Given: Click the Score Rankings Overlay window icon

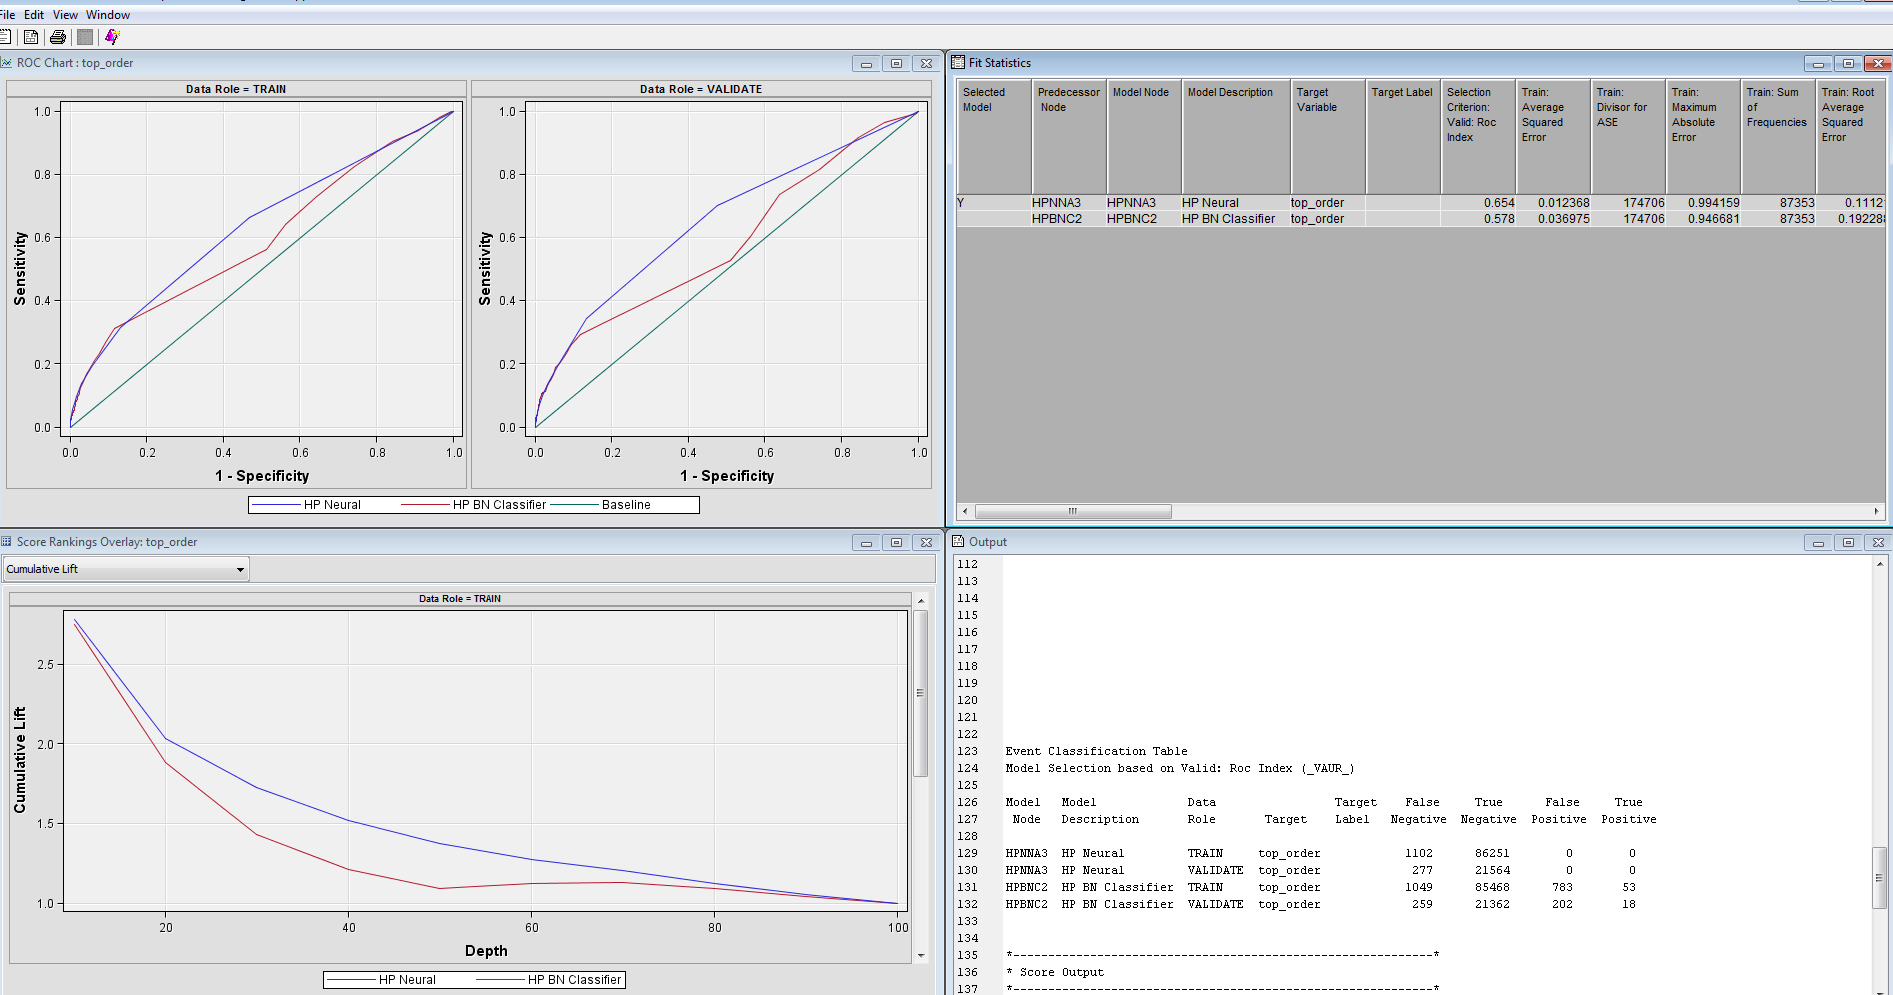Looking at the screenshot, I should (7, 541).
